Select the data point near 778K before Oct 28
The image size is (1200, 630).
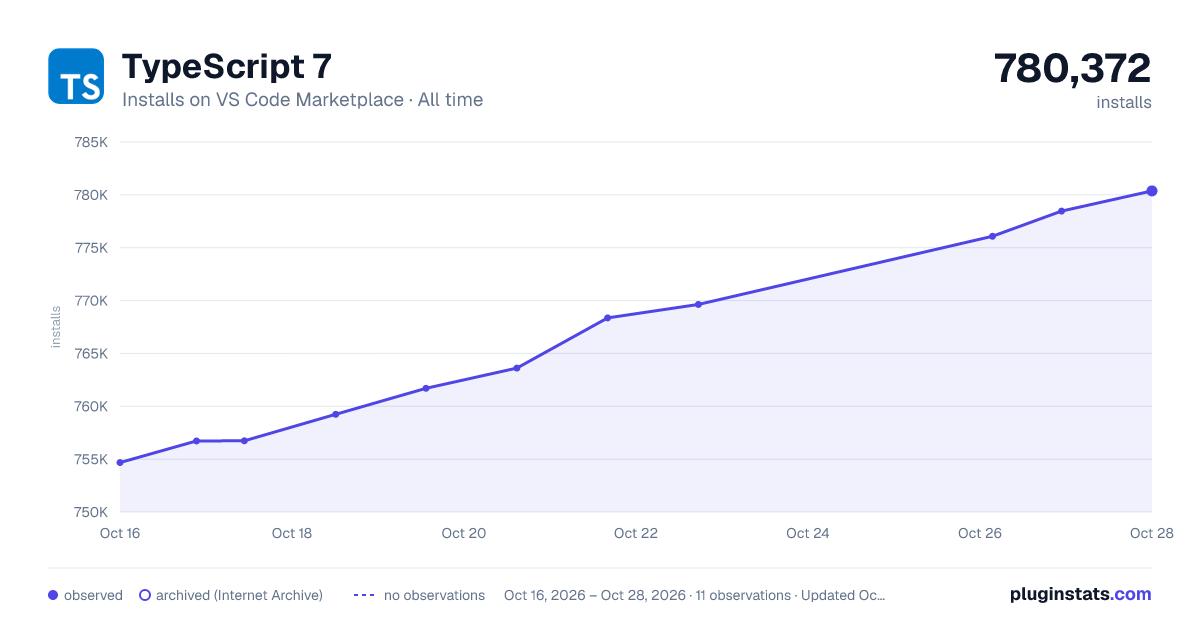click(x=1061, y=211)
